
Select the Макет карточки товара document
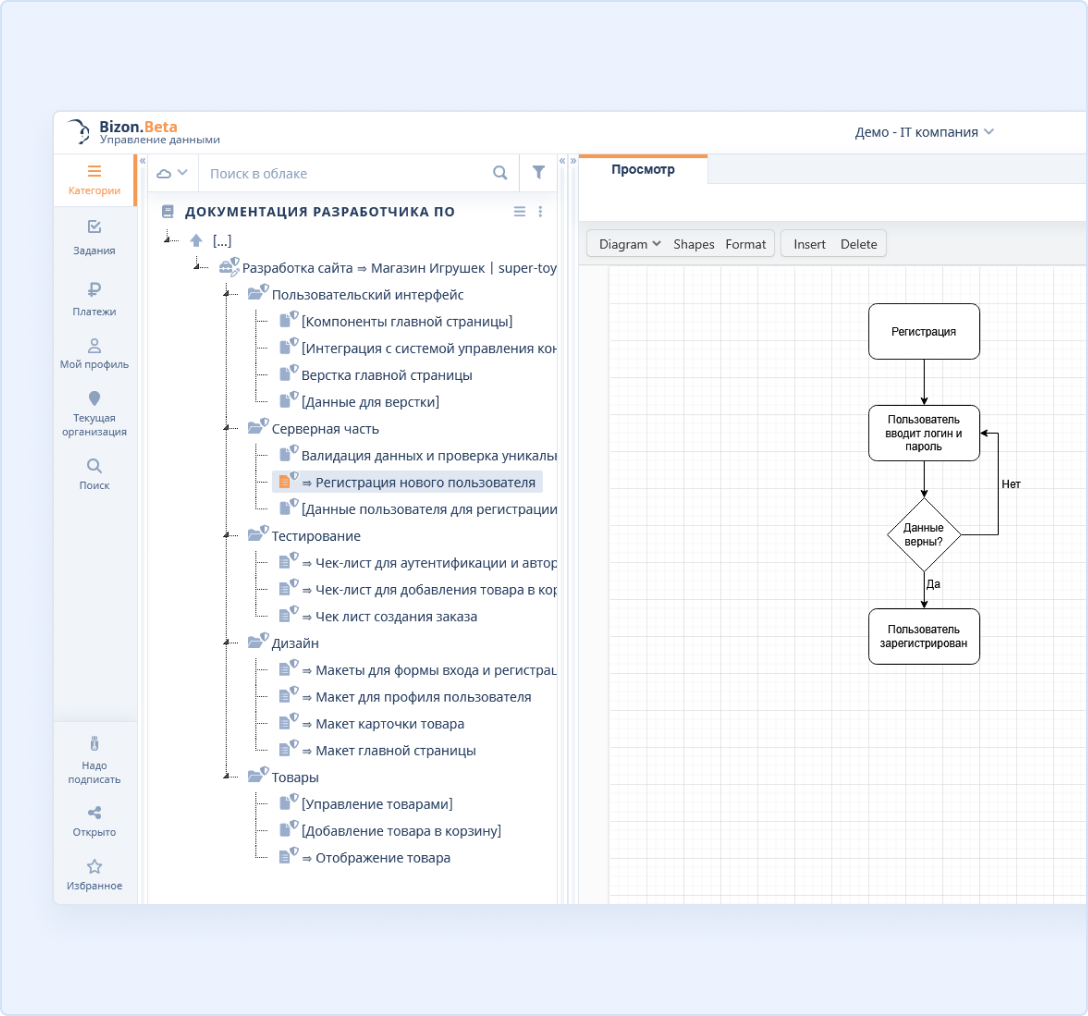click(x=389, y=724)
